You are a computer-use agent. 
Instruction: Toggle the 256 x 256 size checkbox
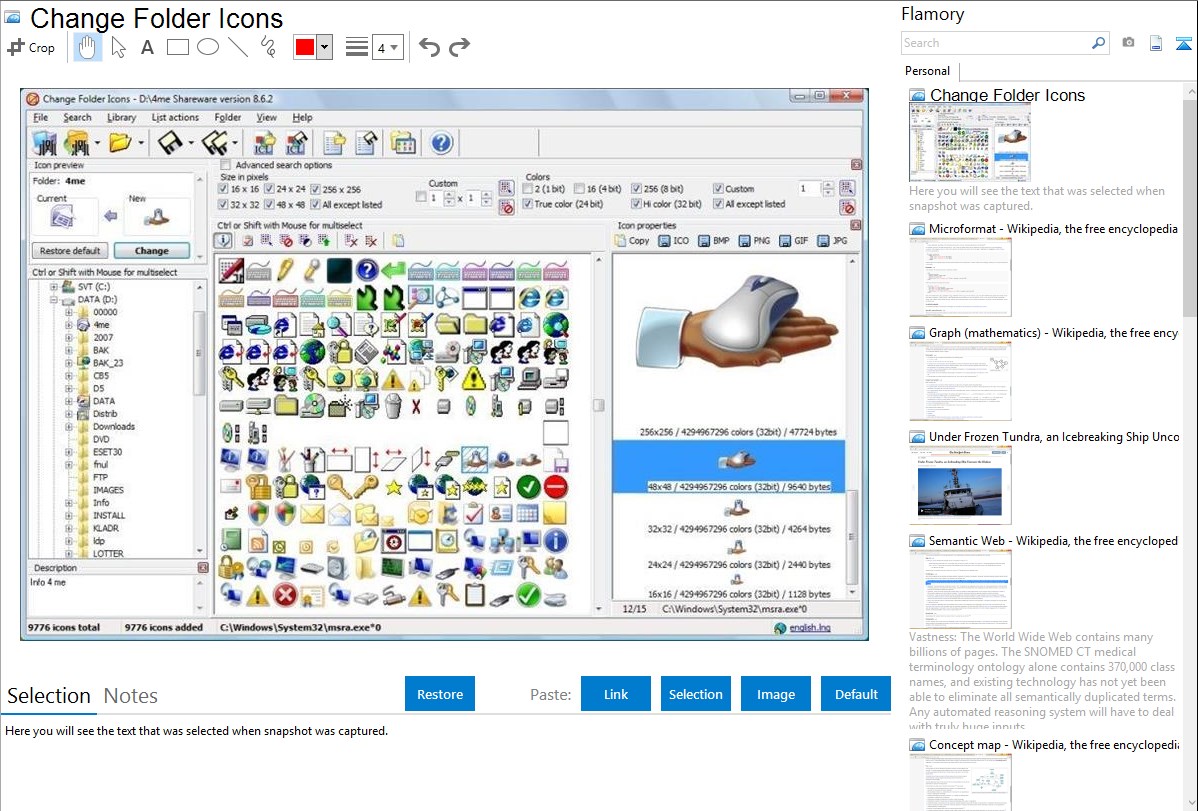tap(315, 189)
